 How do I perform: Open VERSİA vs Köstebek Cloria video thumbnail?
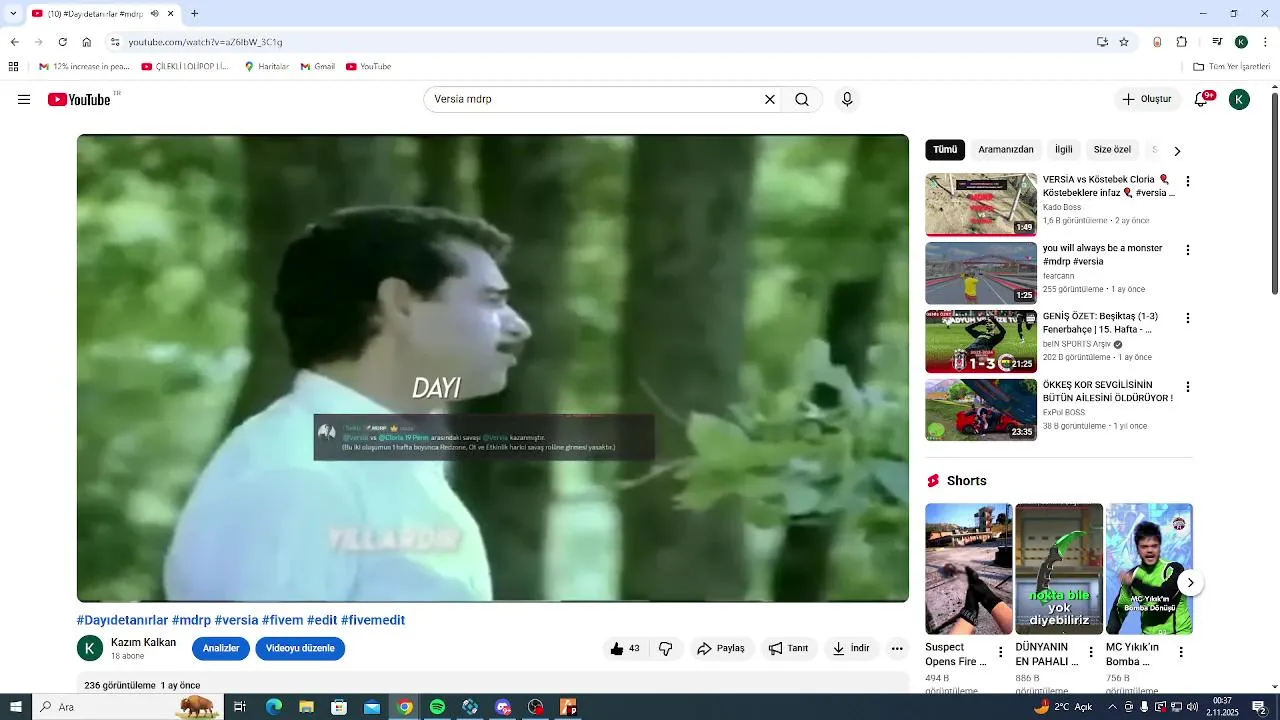click(981, 205)
